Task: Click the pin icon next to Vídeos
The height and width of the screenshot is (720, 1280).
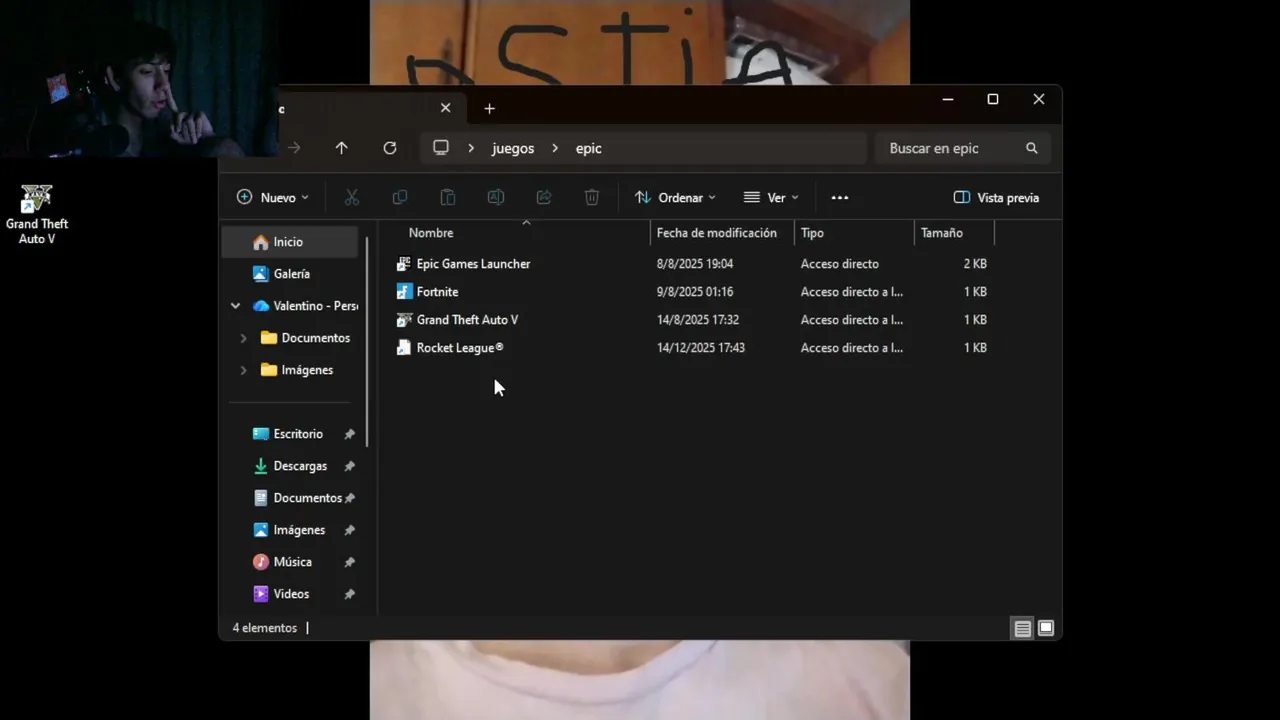Action: 349,594
